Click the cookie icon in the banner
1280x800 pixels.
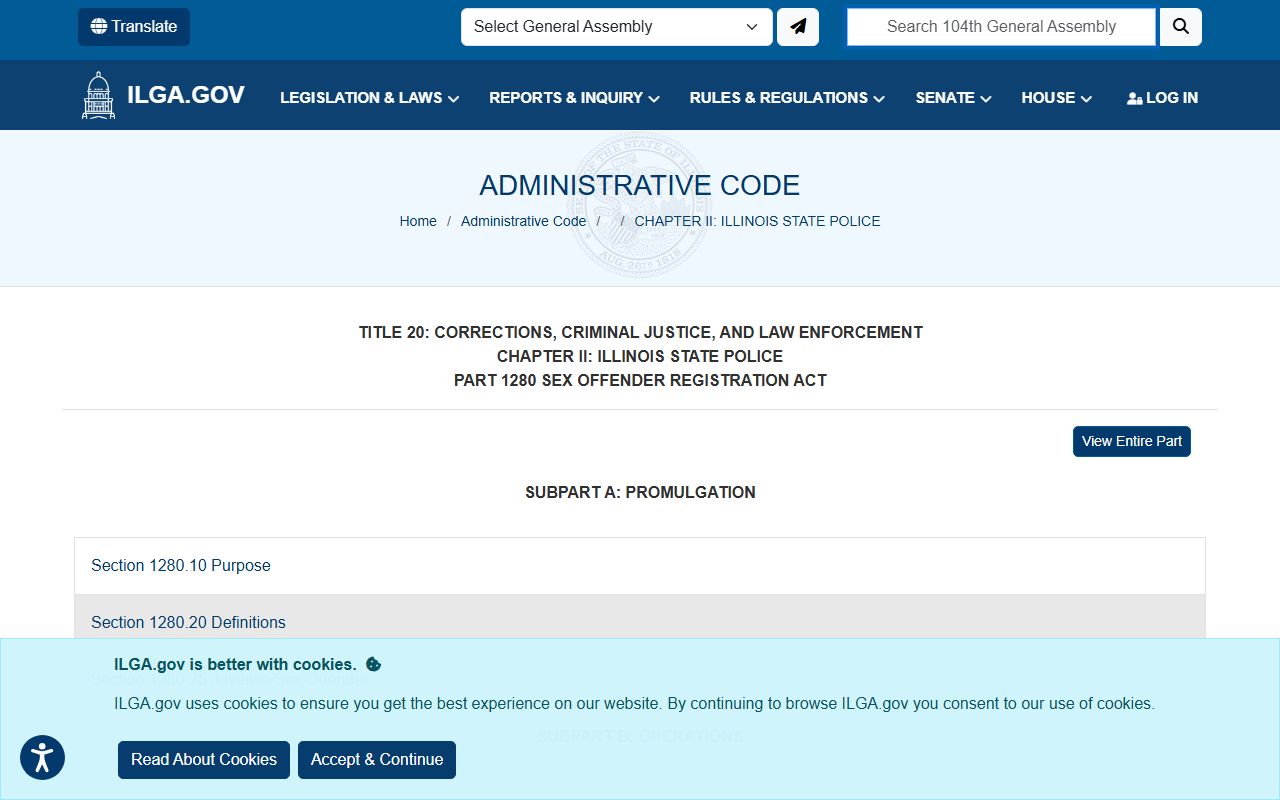(x=373, y=664)
